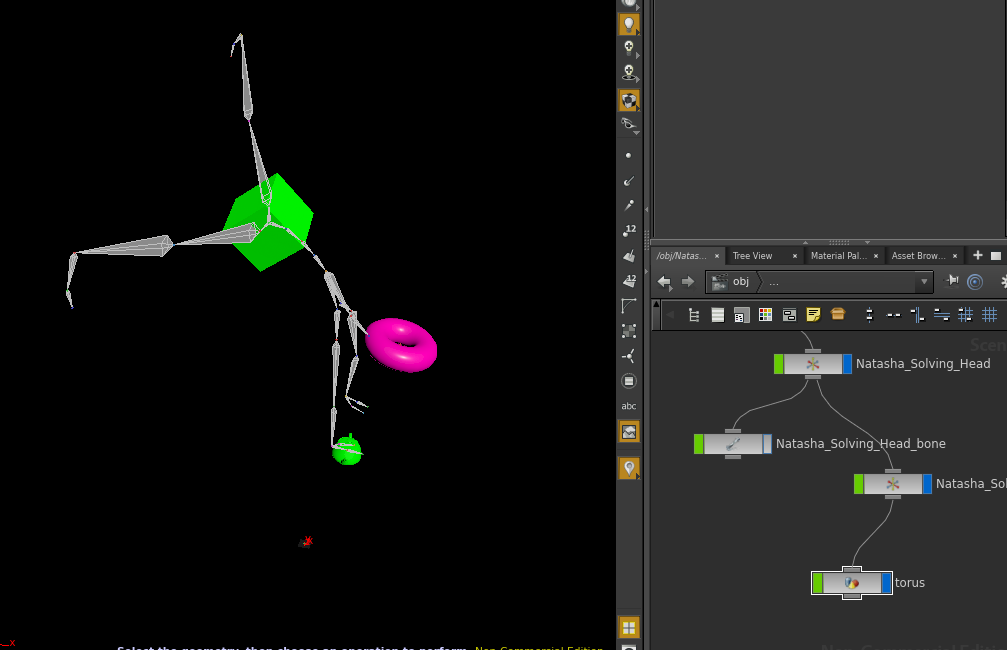Image resolution: width=1007 pixels, height=650 pixels.
Task: Pin the network pane with the pin icon
Action: [952, 281]
